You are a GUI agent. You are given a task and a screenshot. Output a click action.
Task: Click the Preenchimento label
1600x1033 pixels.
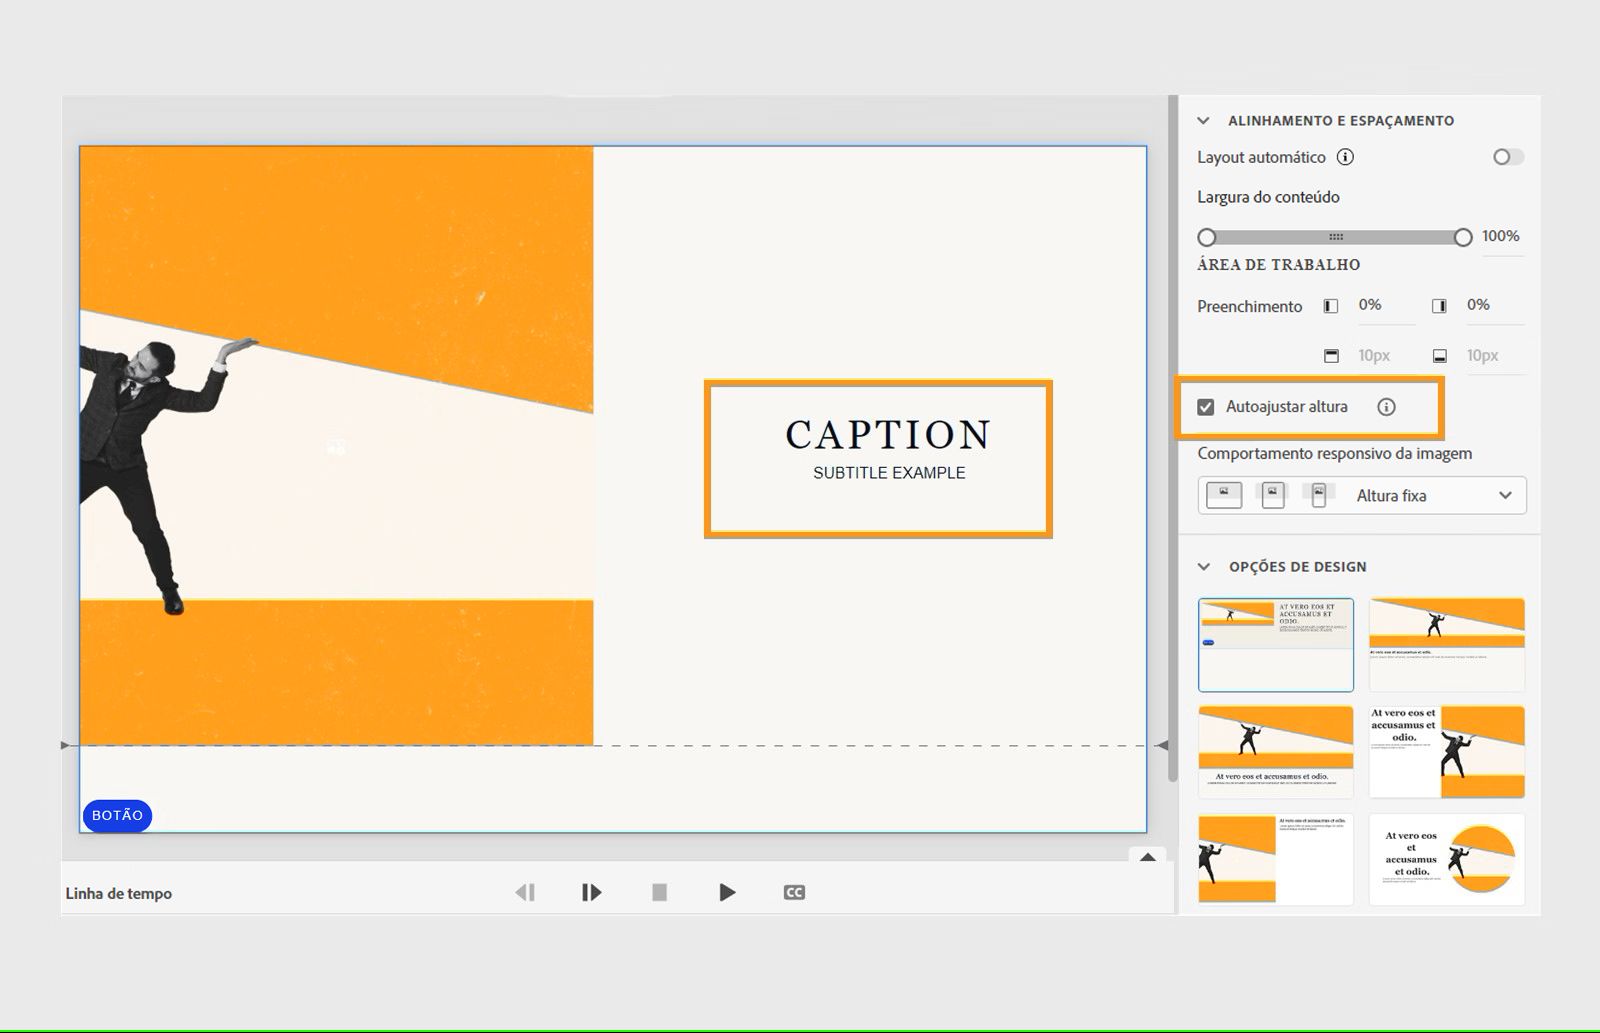(x=1250, y=307)
